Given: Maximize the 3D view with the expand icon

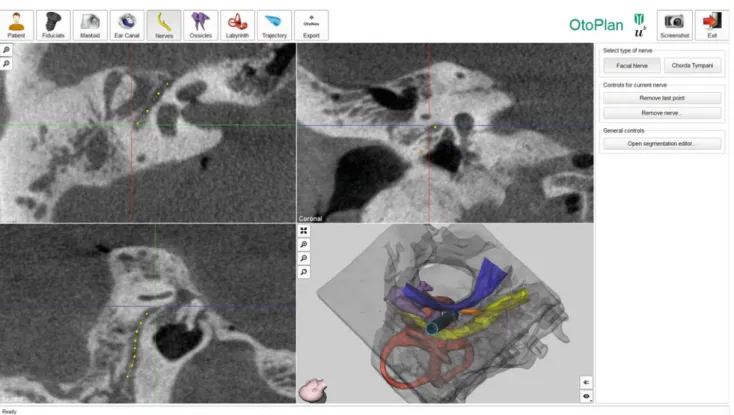Looking at the screenshot, I should [x=304, y=231].
